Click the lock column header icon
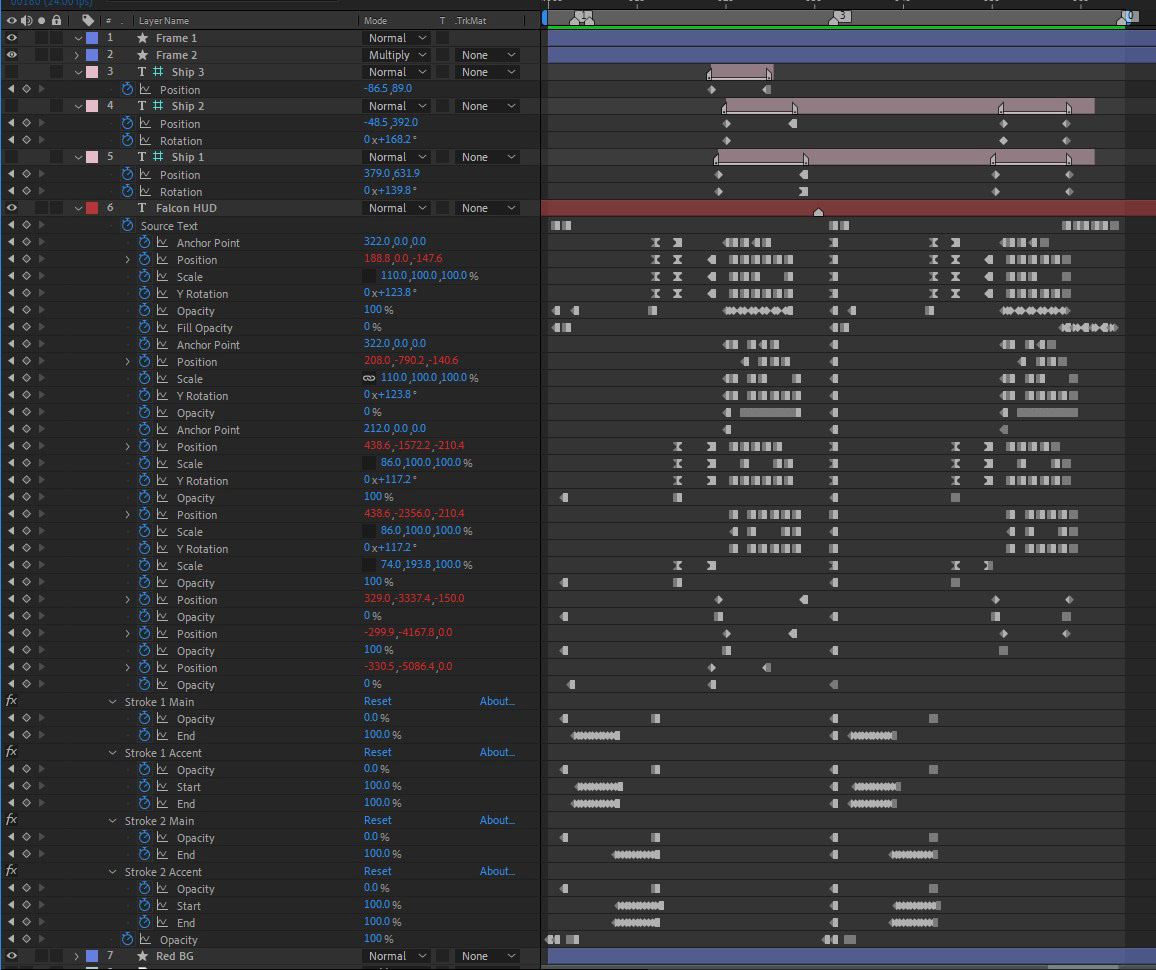This screenshot has width=1156, height=970. [x=57, y=21]
